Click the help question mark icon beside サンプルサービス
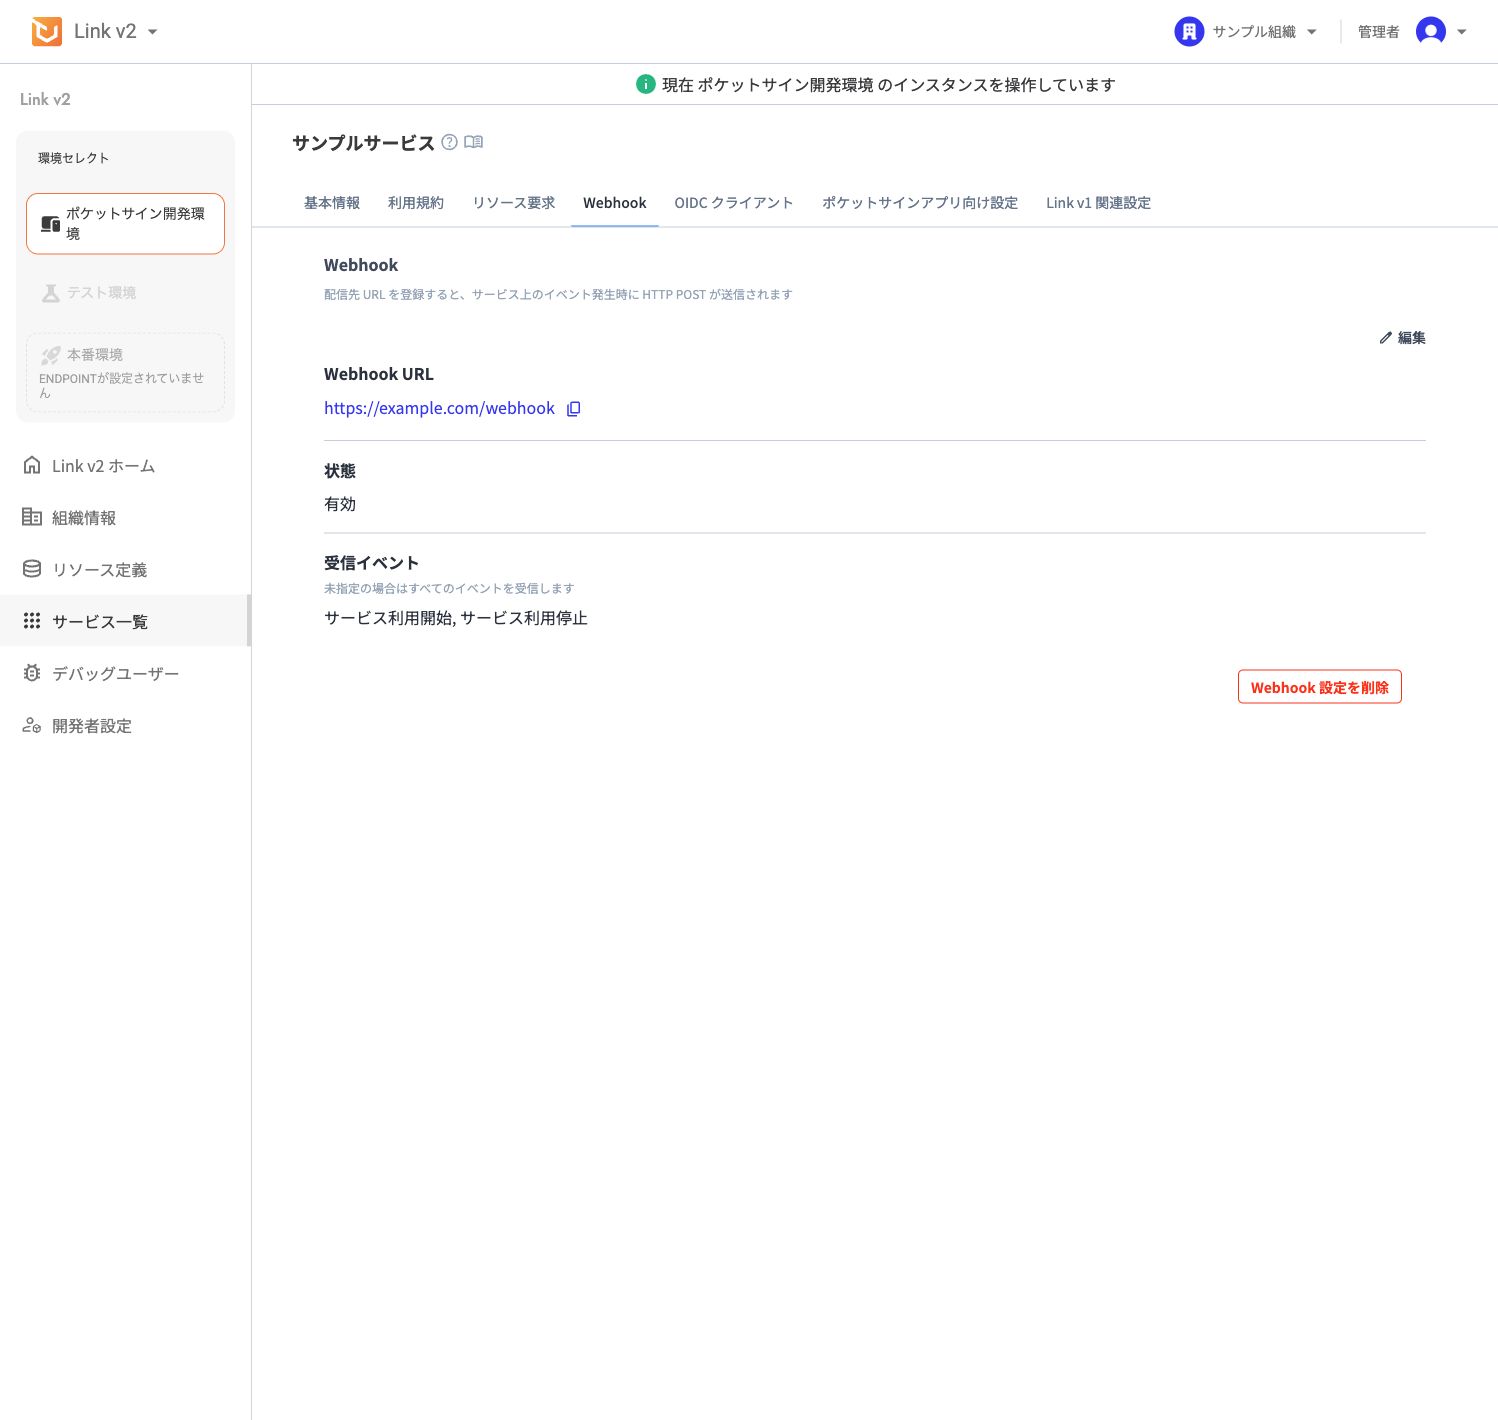Screen dimensions: 1498x1420 coord(450,142)
